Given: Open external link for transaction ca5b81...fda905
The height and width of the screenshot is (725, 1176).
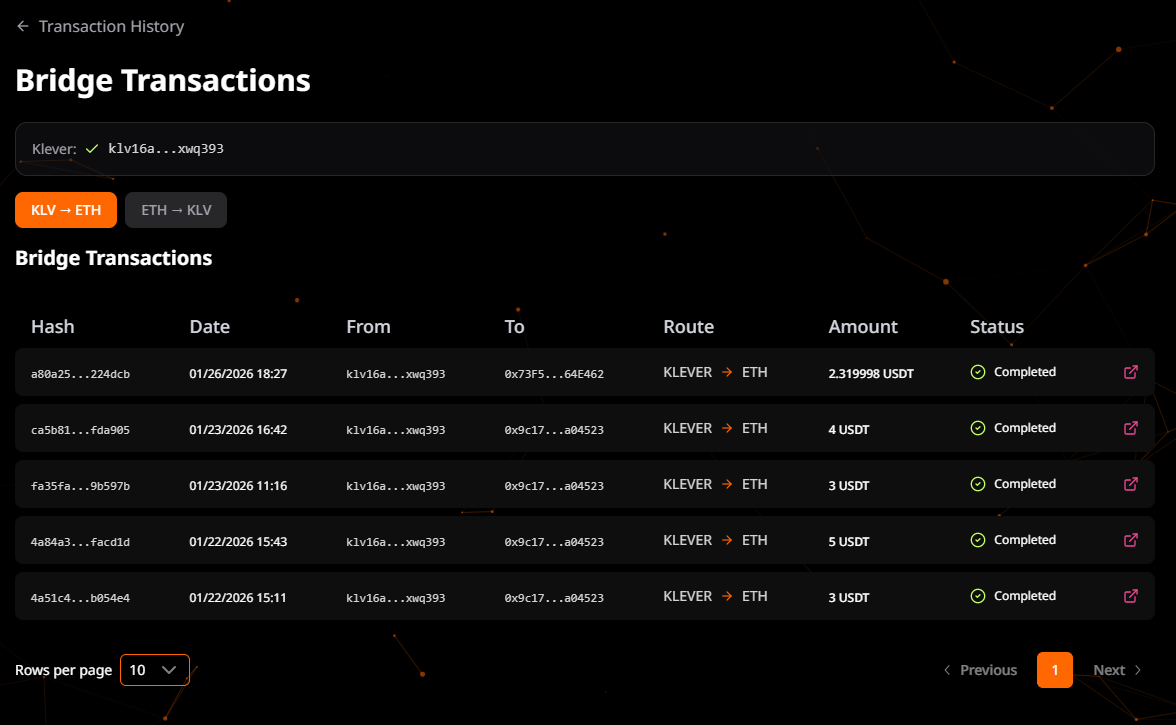Looking at the screenshot, I should (x=1131, y=428).
